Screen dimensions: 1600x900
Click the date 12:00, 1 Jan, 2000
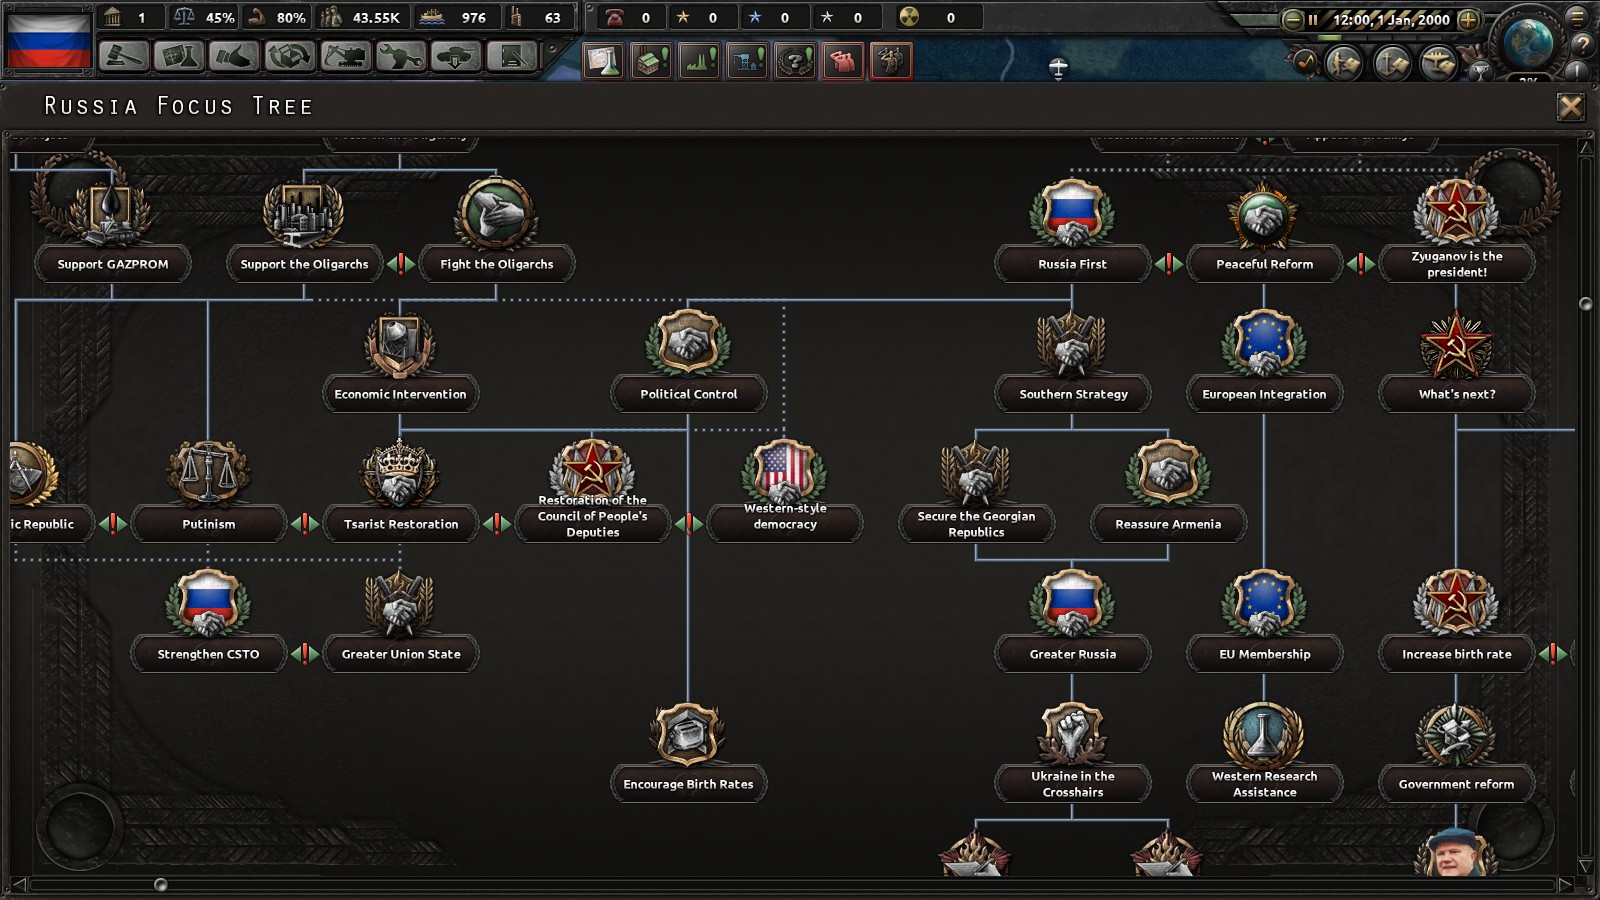pos(1391,19)
